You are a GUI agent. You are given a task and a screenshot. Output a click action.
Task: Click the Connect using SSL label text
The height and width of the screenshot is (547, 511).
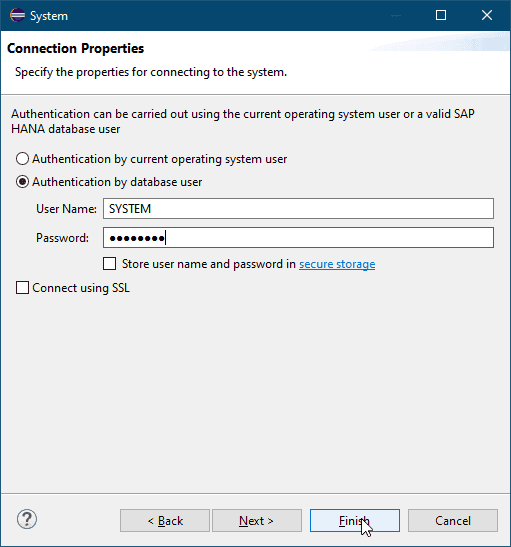81,288
